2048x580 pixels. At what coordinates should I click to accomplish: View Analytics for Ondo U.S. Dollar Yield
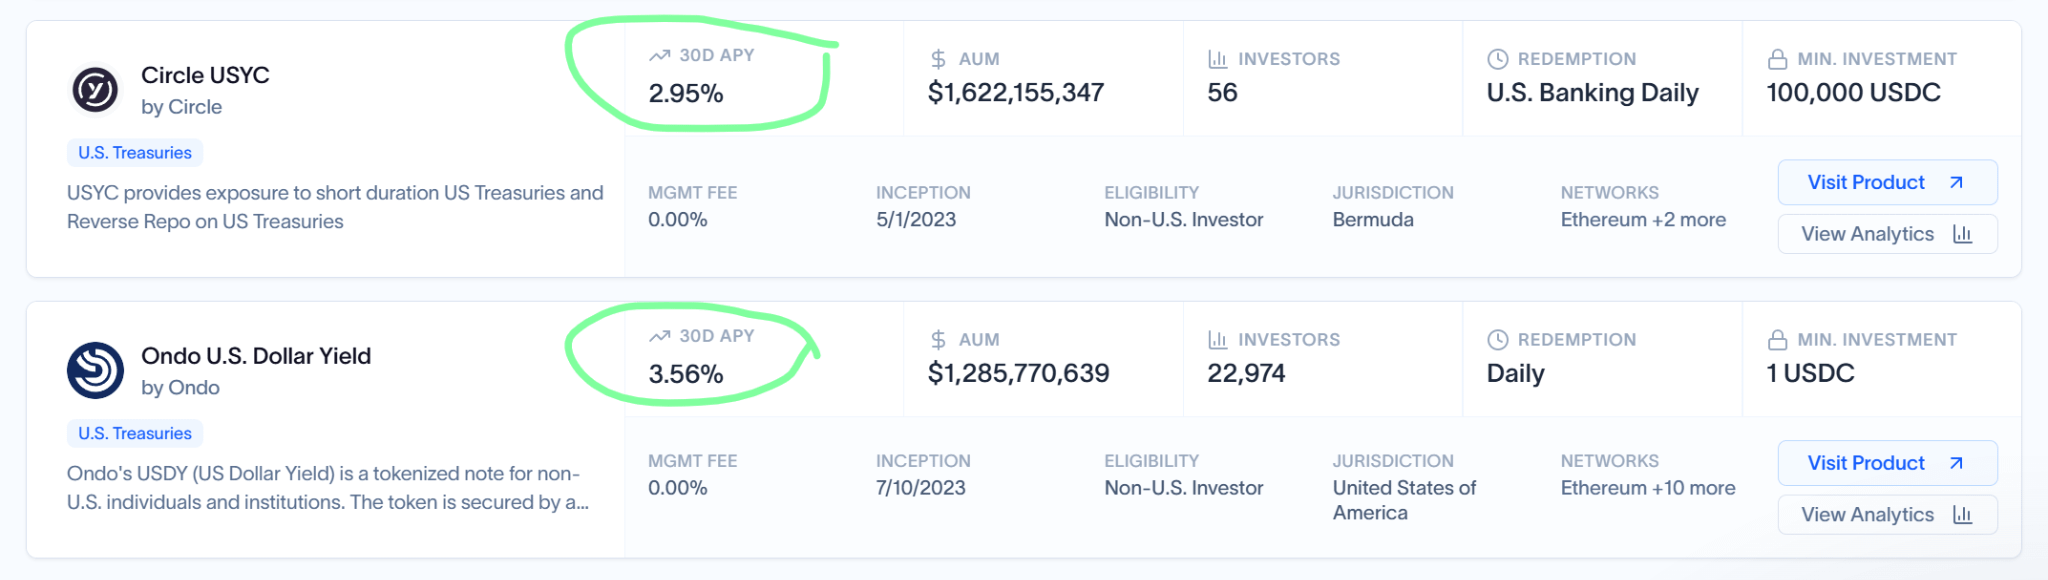click(x=1886, y=515)
